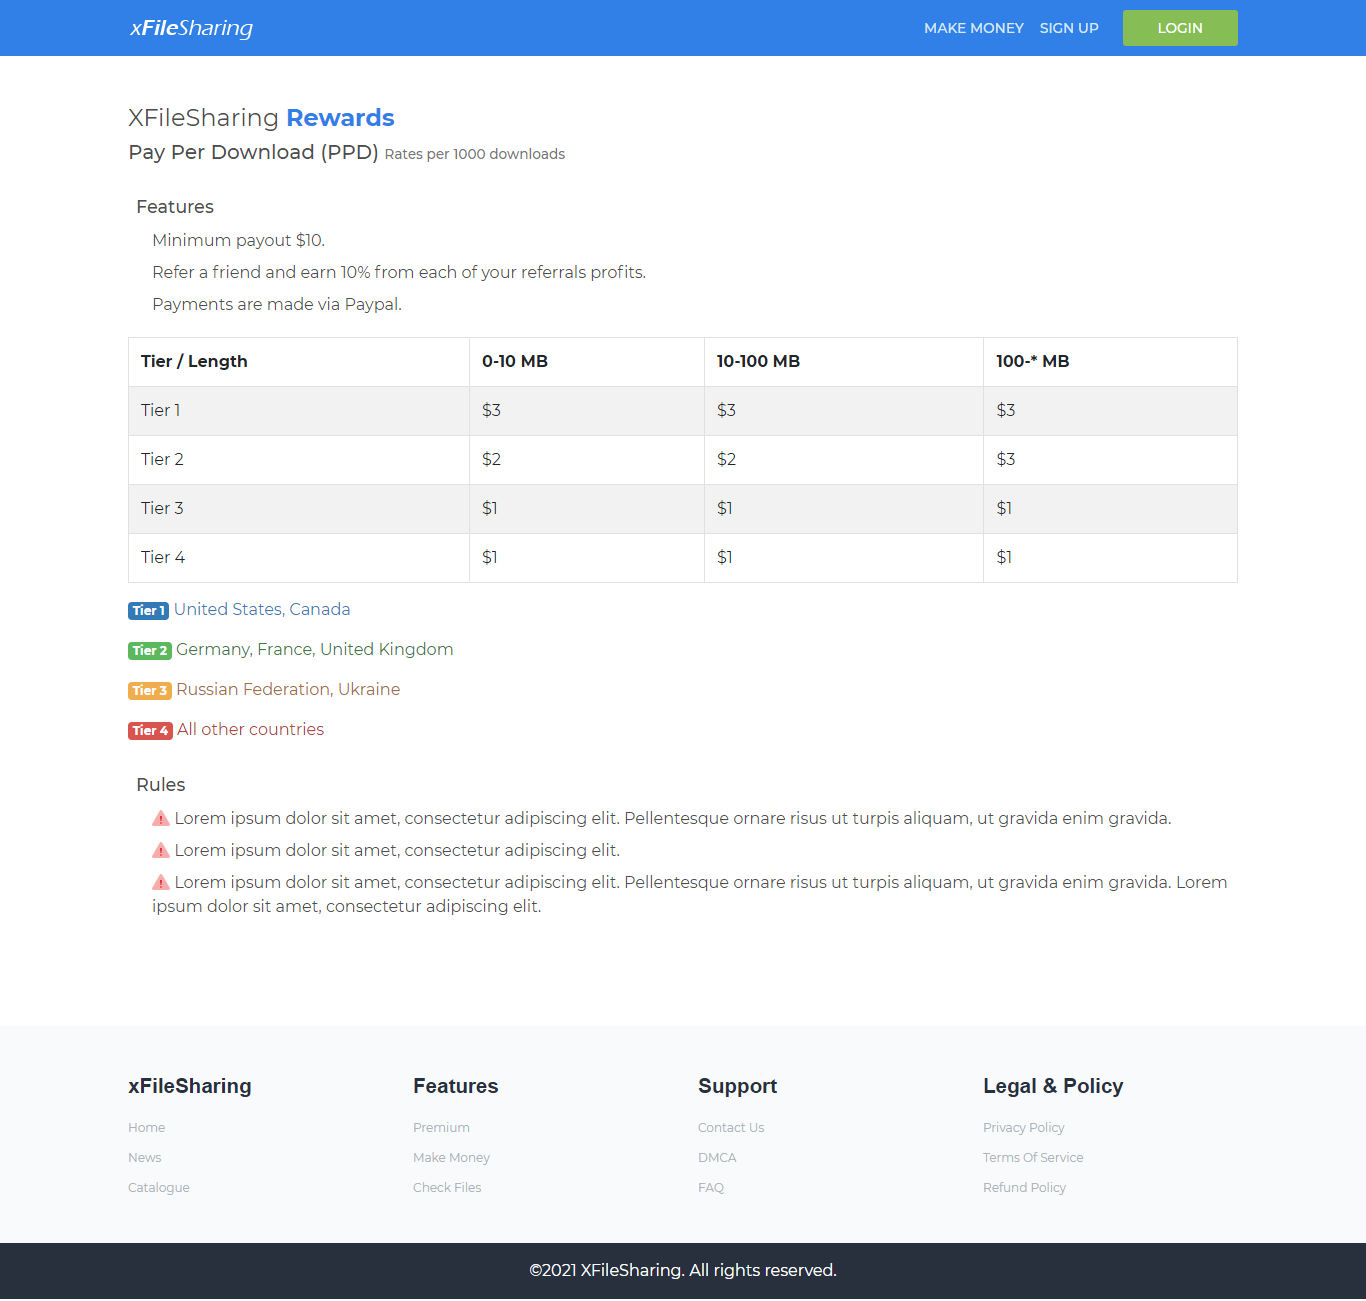Click 'Rates per 1000 downloads' subtitle
This screenshot has width=1366, height=1301.
pos(475,154)
